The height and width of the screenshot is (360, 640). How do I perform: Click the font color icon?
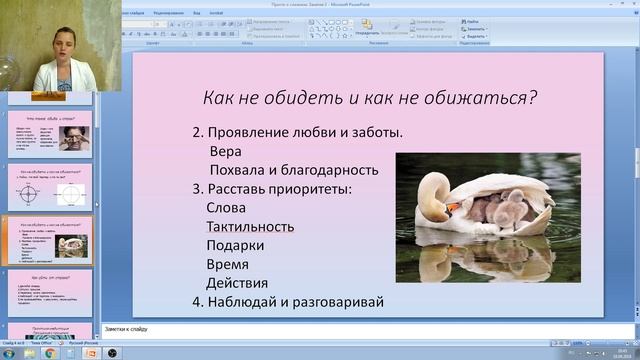click(184, 34)
